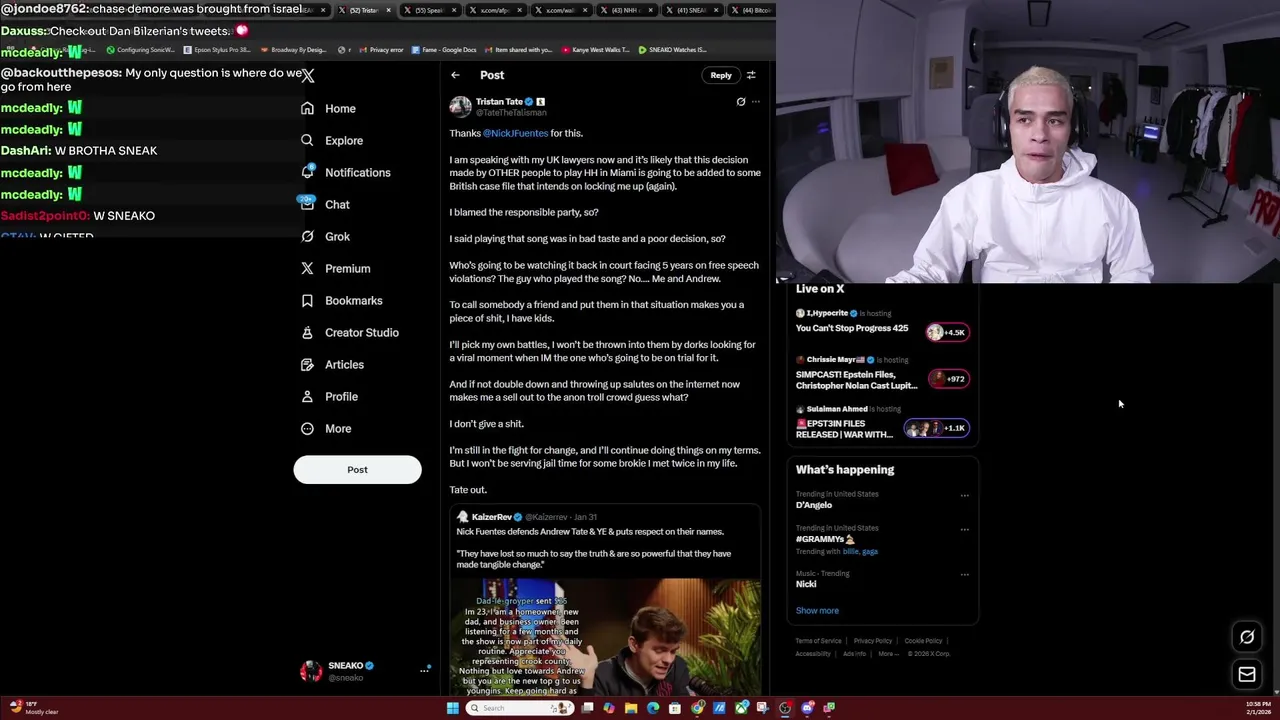Open the D'Angelo trending topic
This screenshot has height=720, width=1280.
coord(814,505)
